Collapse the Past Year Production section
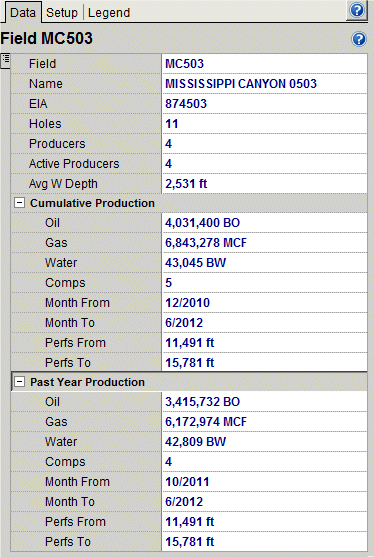The height and width of the screenshot is (557, 374). (20, 382)
